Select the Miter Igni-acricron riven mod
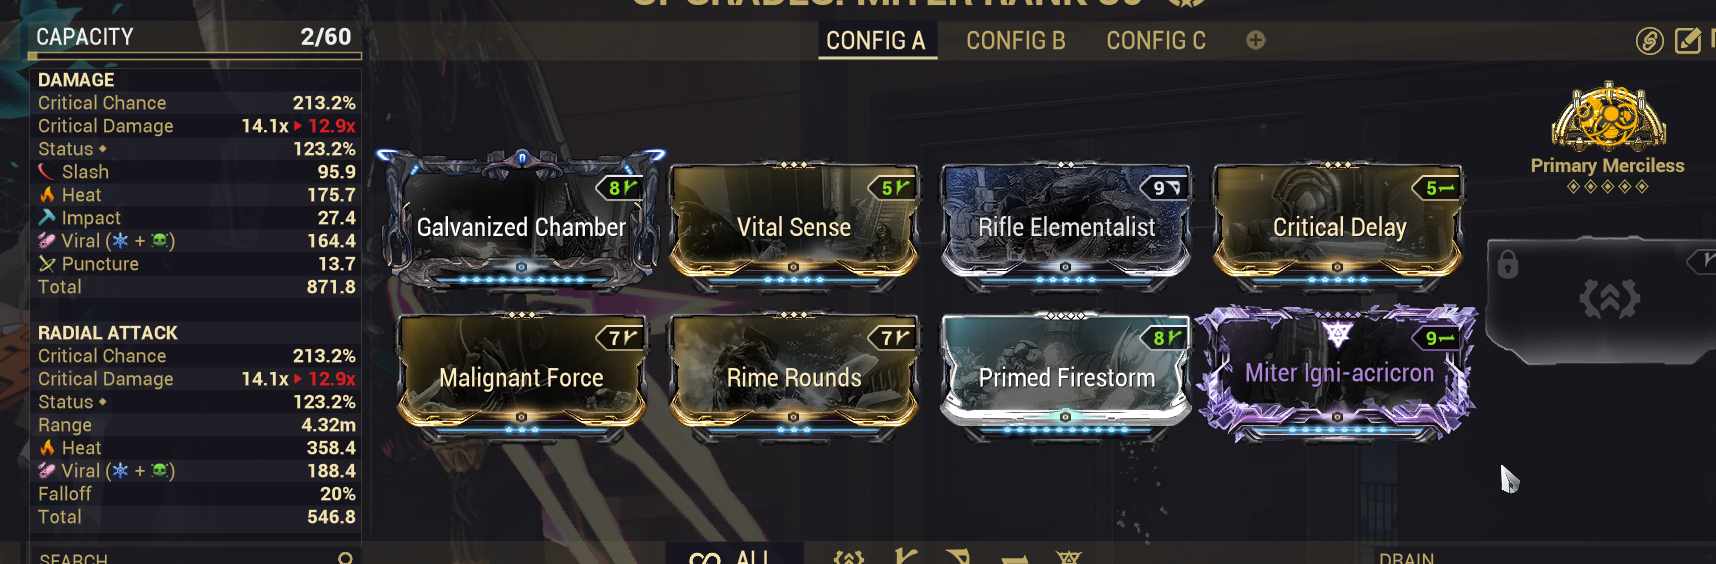The height and width of the screenshot is (564, 1716). pyautogui.click(x=1338, y=373)
